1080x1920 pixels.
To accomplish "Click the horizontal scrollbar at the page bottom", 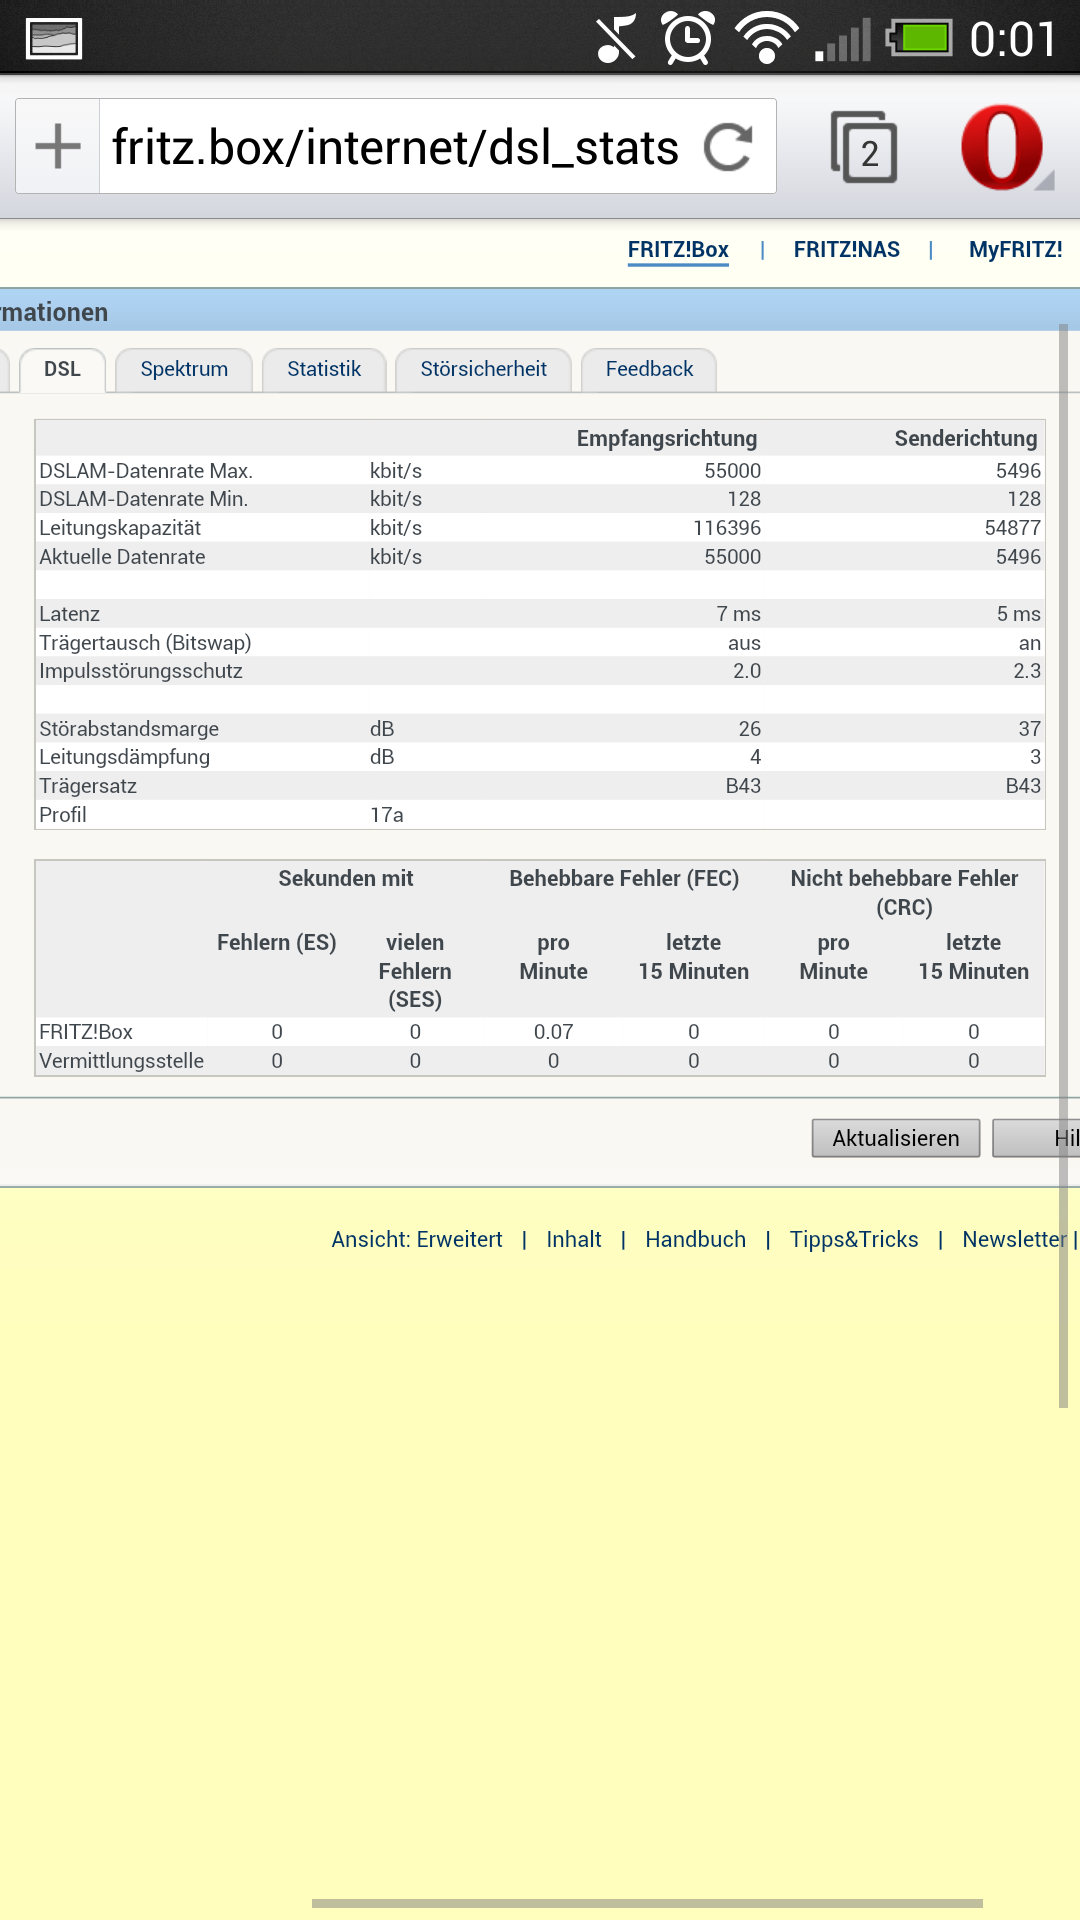I will click(x=647, y=1903).
